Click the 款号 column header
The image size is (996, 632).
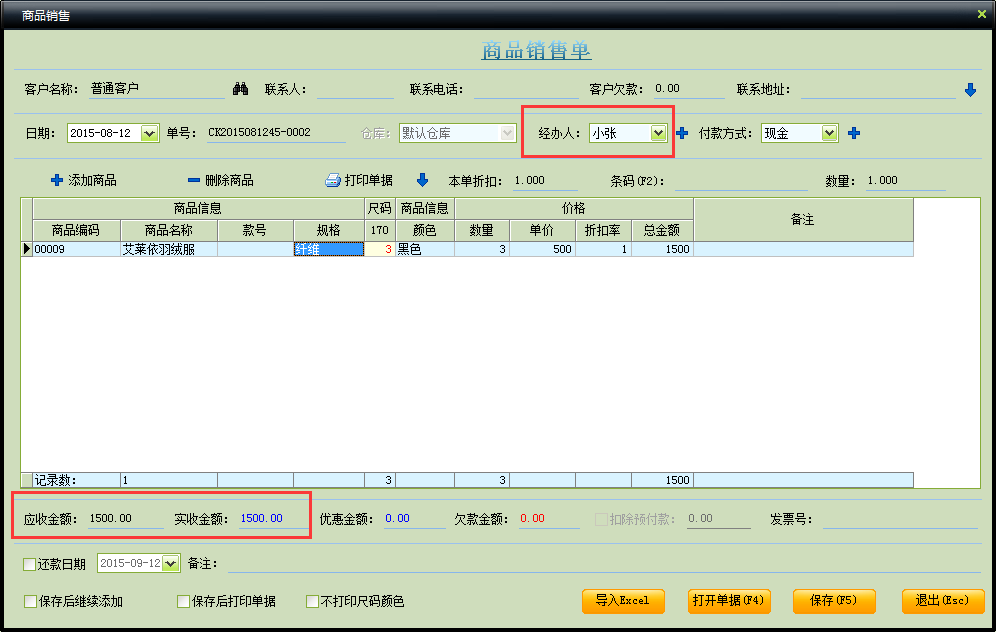pos(255,230)
